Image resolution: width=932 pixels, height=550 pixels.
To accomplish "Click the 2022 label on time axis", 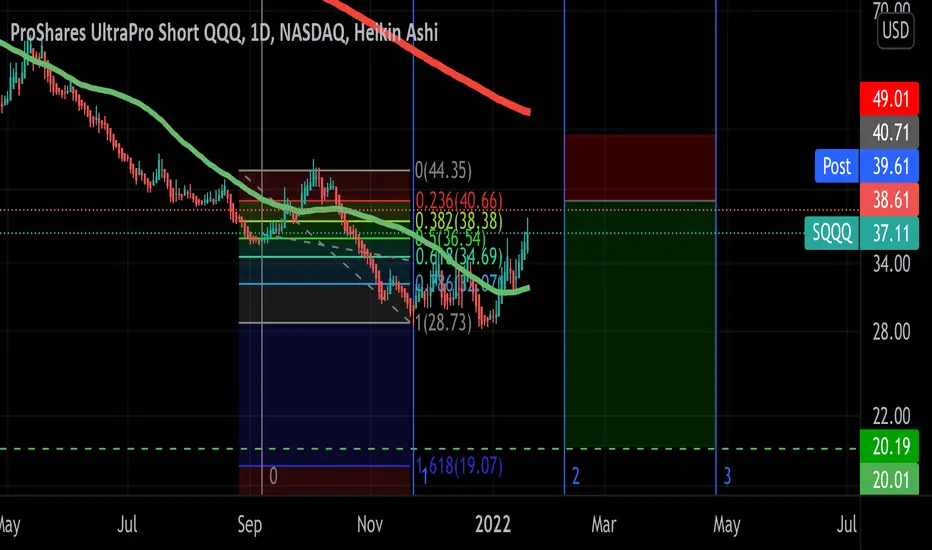I will coord(493,524).
